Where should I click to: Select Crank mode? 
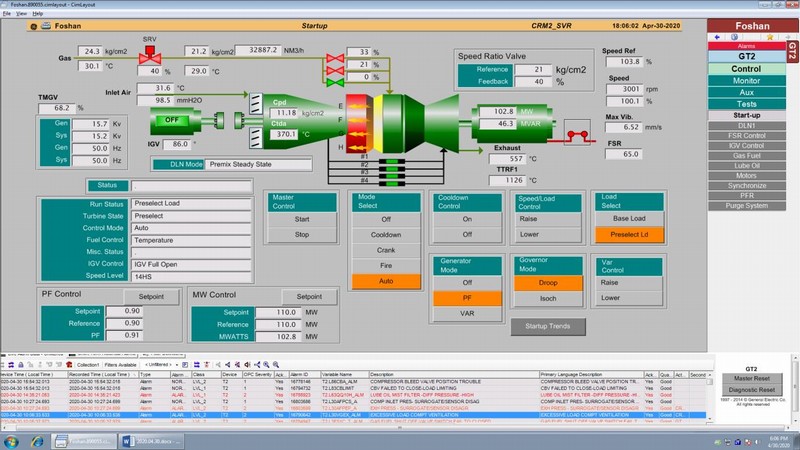(x=386, y=250)
